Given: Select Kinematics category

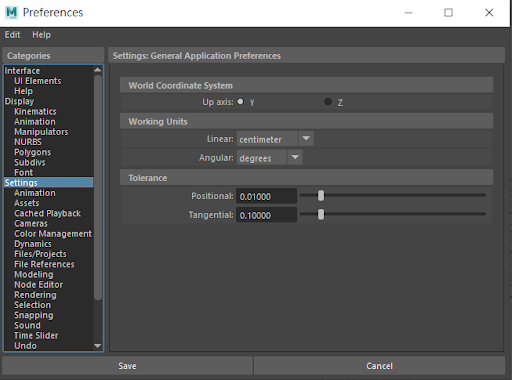Looking at the screenshot, I should pyautogui.click(x=35, y=111).
